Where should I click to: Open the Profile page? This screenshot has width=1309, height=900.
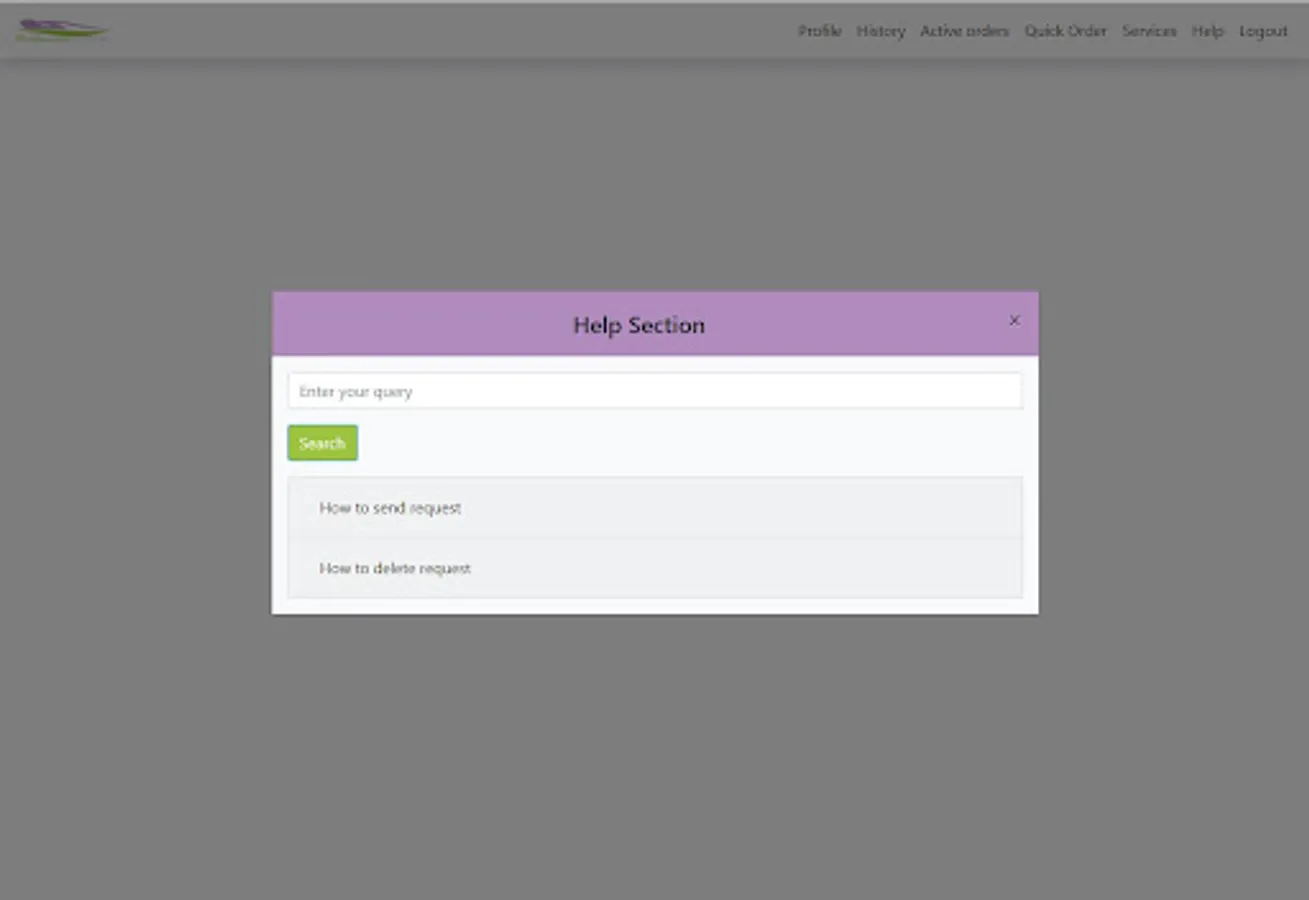tap(819, 31)
